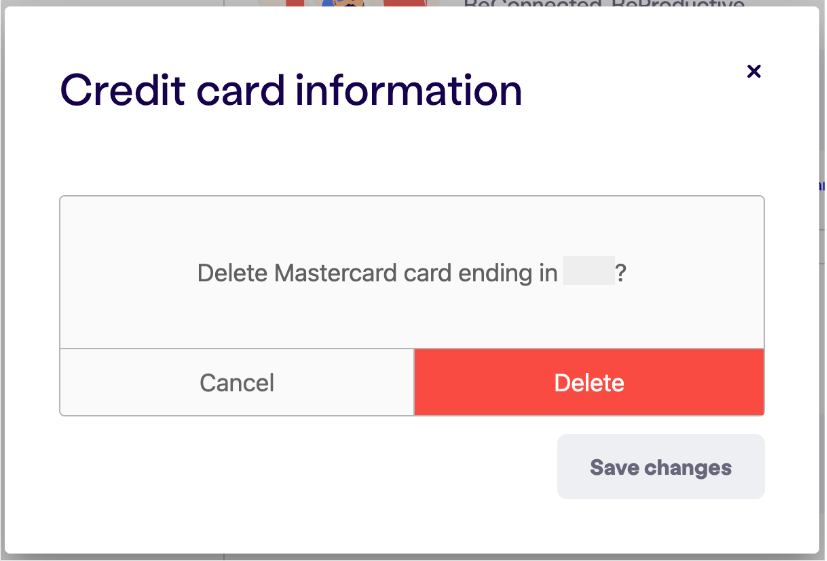Click the word 'information' in dialog title

[409, 91]
